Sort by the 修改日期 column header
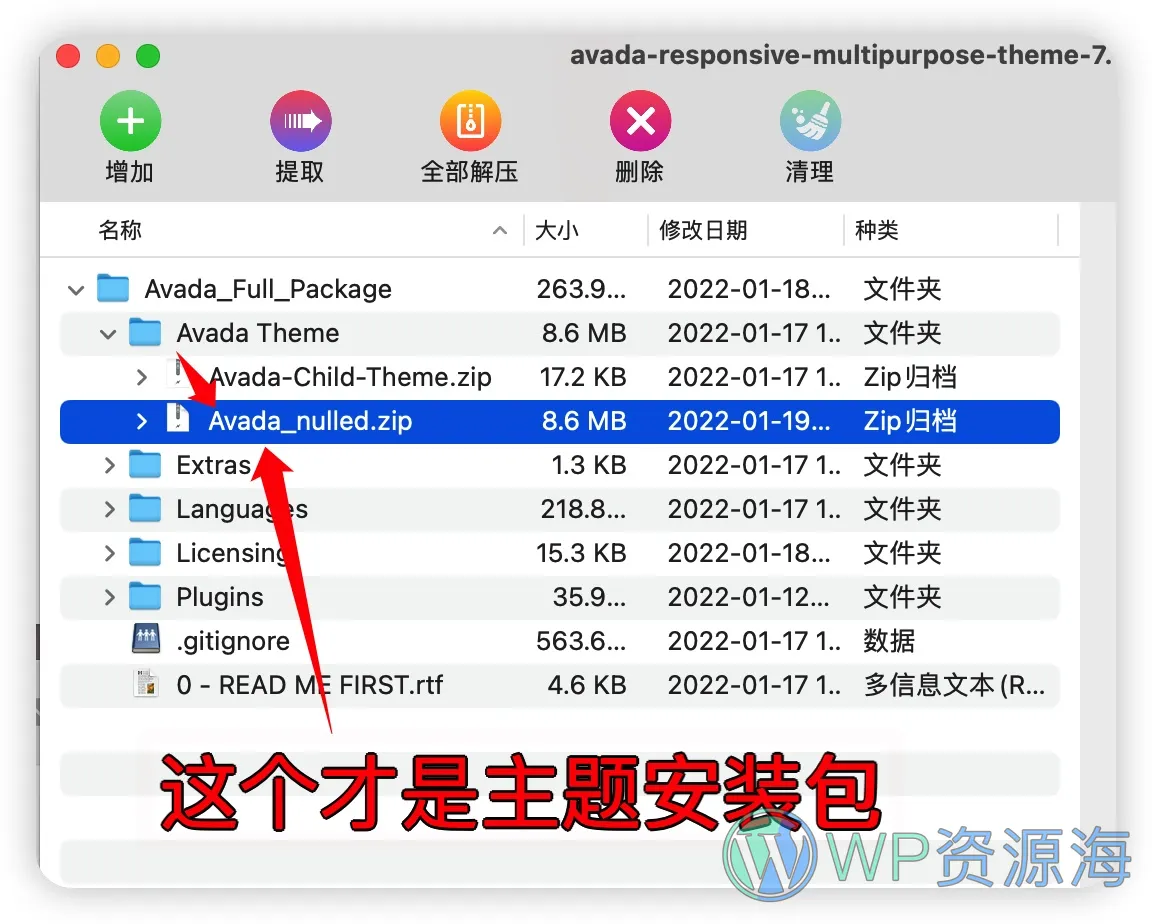This screenshot has width=1152, height=924. point(703,230)
